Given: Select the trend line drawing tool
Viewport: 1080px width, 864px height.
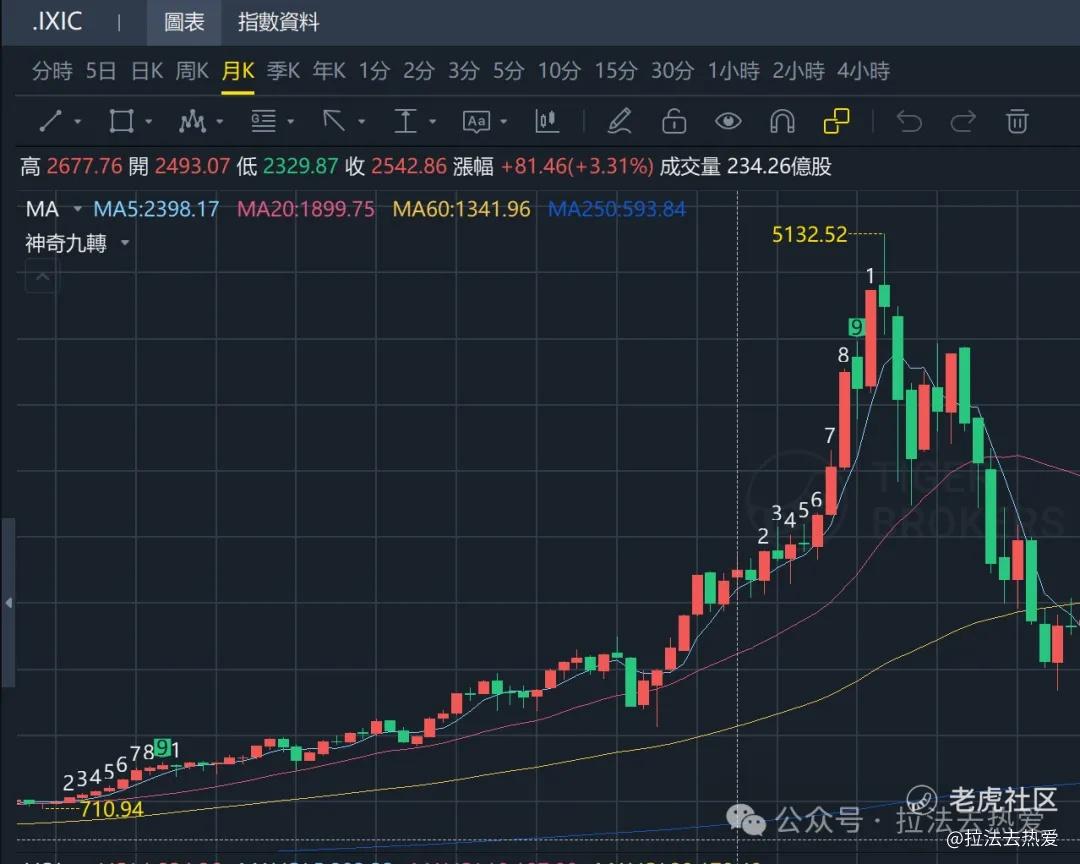Looking at the screenshot, I should (51, 121).
